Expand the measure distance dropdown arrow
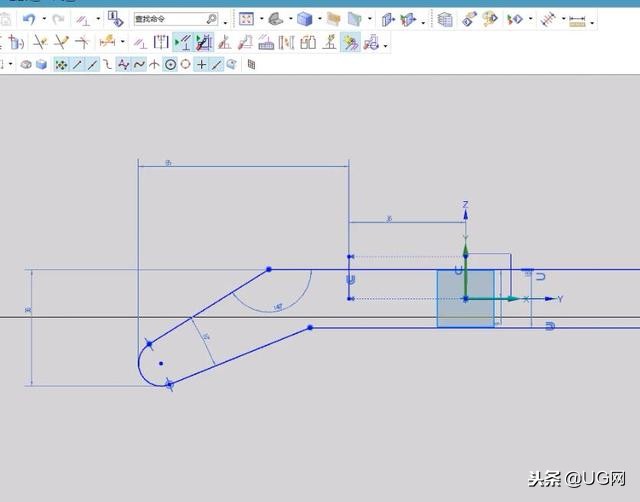Viewport: 640px width, 502px height. [564, 19]
